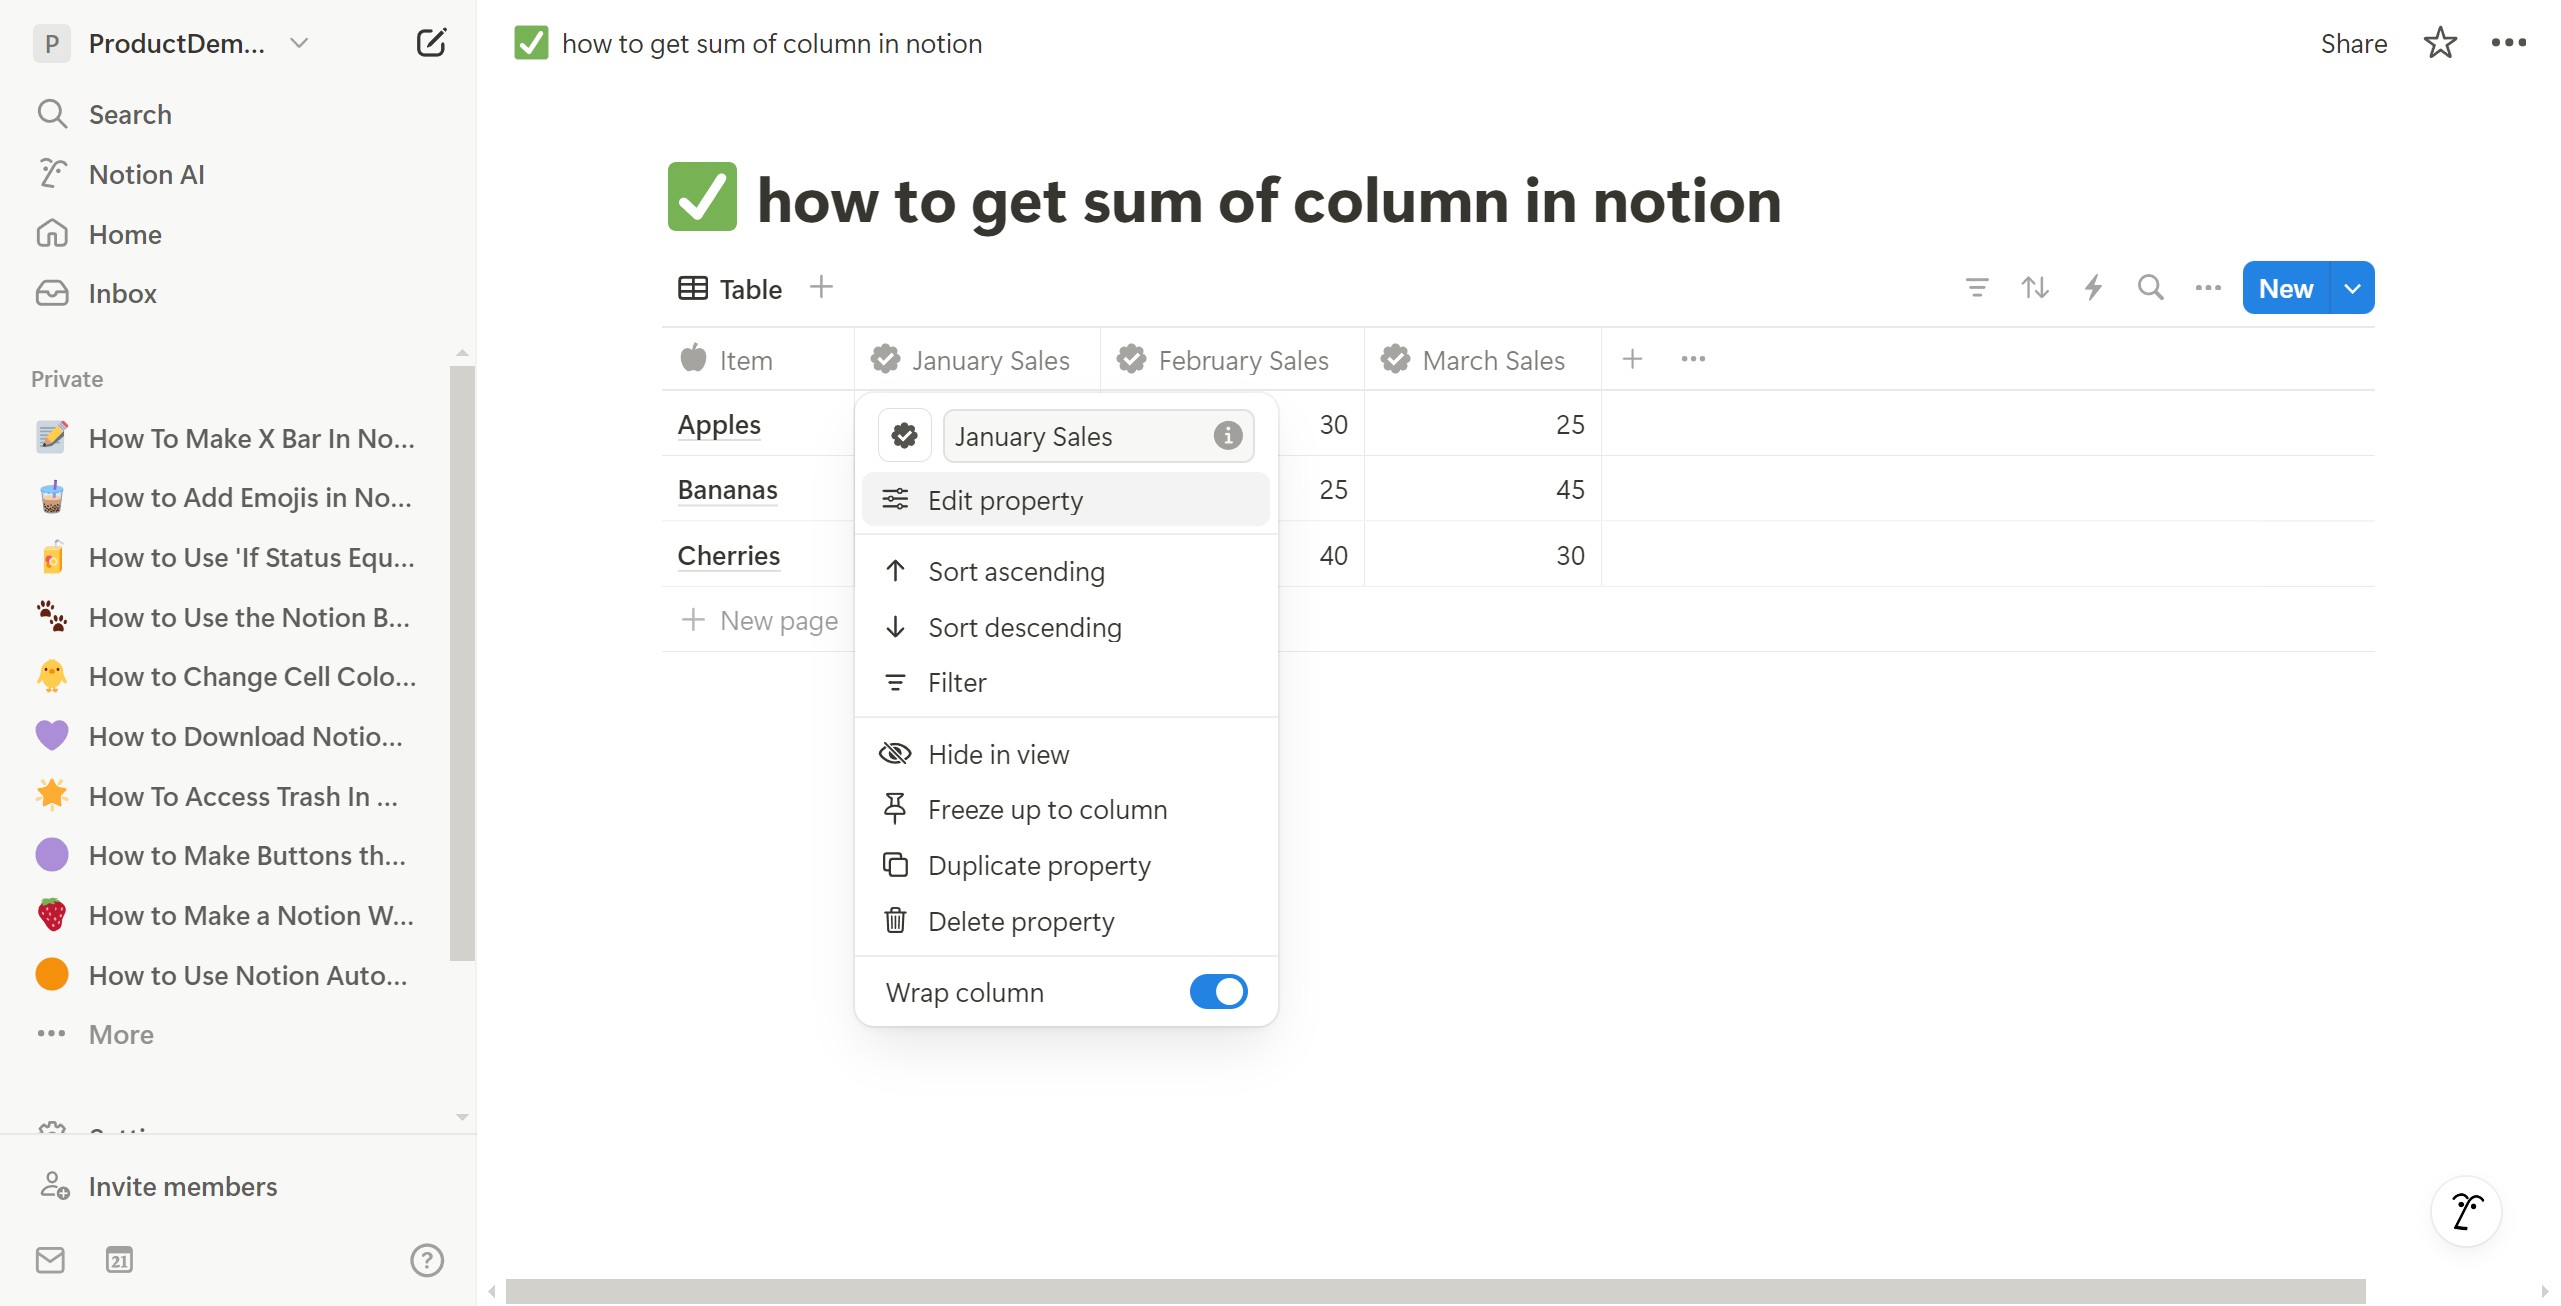
Task: Open the Apples row page
Action: coord(719,424)
